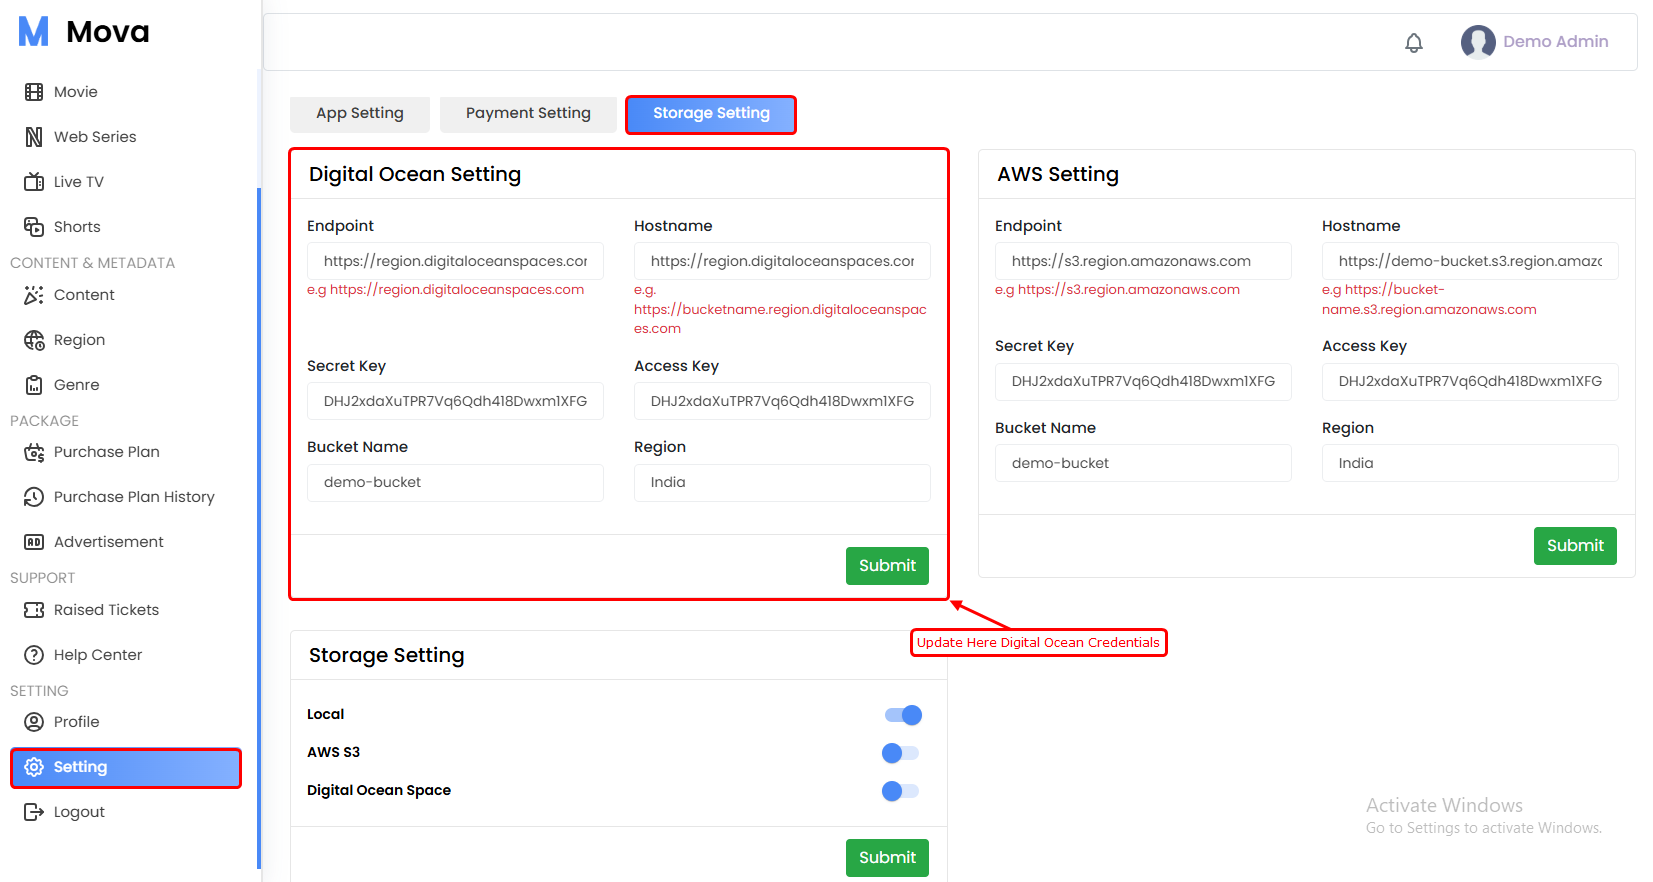
Task: Click the Digital Ocean Bucket Name field
Action: 455,483
